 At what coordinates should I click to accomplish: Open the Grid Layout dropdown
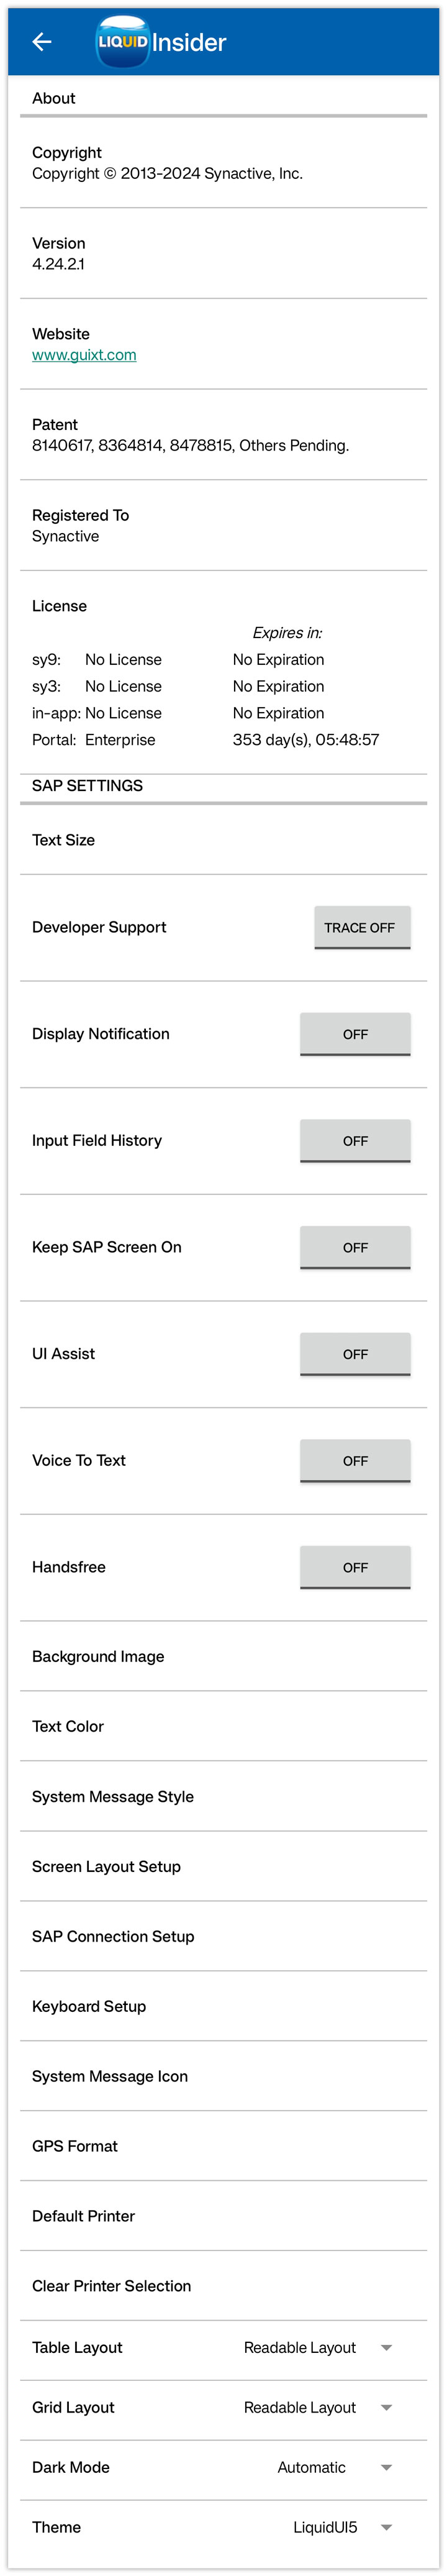pos(386,2407)
